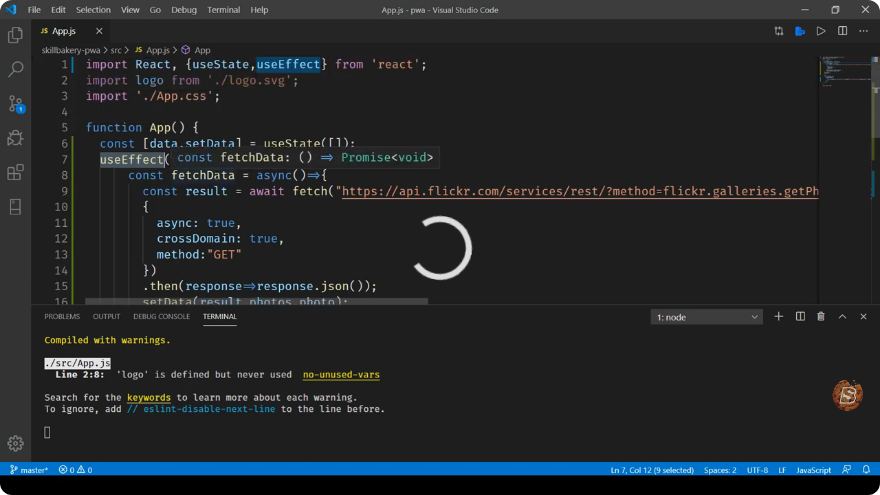880x495 pixels.
Task: Click the Run play icon in editor toolbar
Action: click(821, 31)
